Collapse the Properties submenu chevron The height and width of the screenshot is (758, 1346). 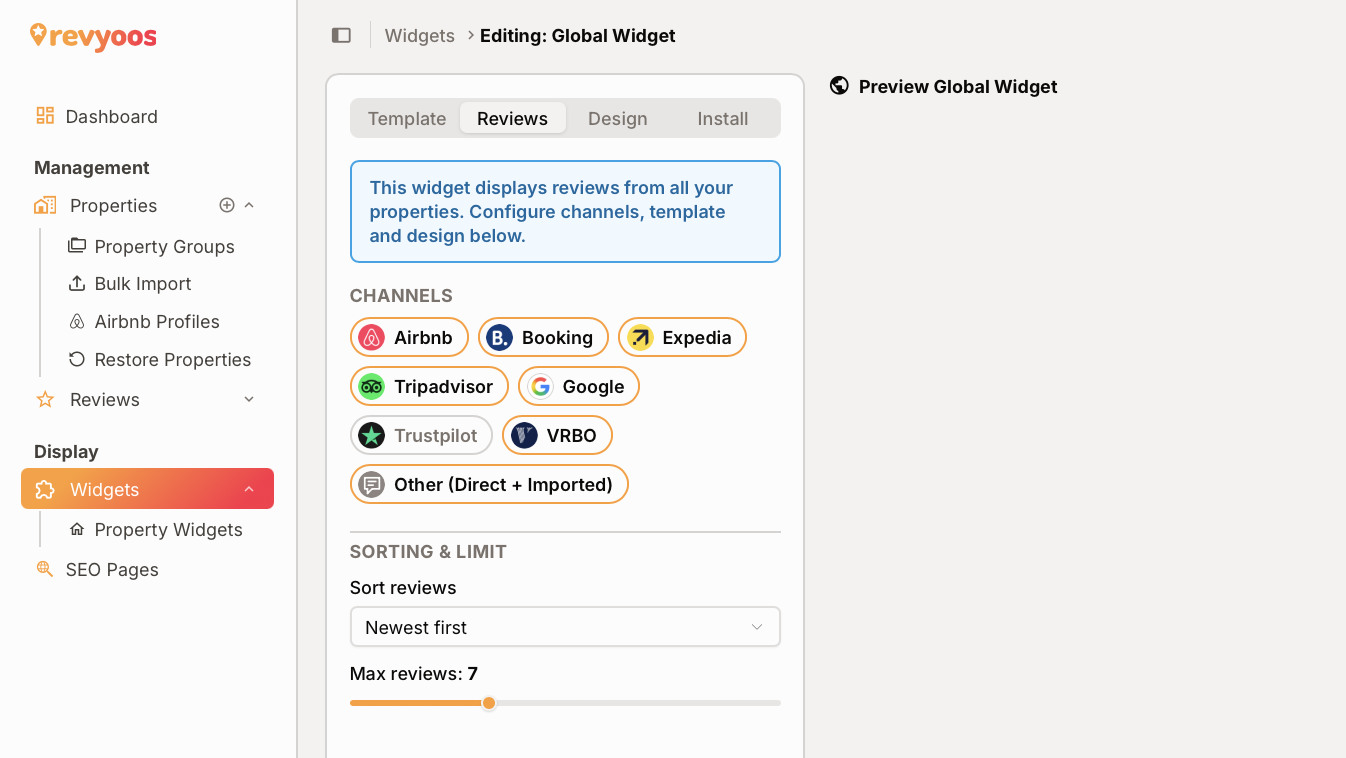(x=250, y=205)
